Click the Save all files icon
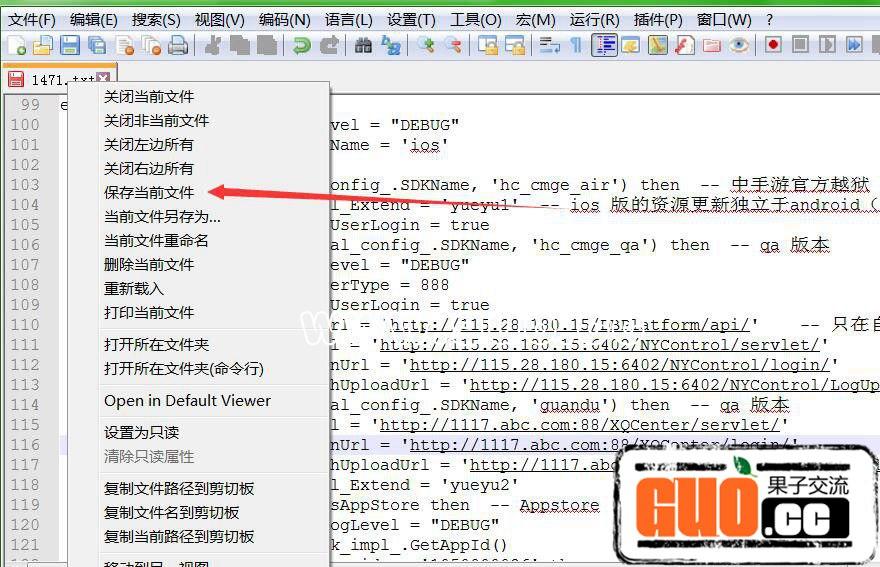 97,45
